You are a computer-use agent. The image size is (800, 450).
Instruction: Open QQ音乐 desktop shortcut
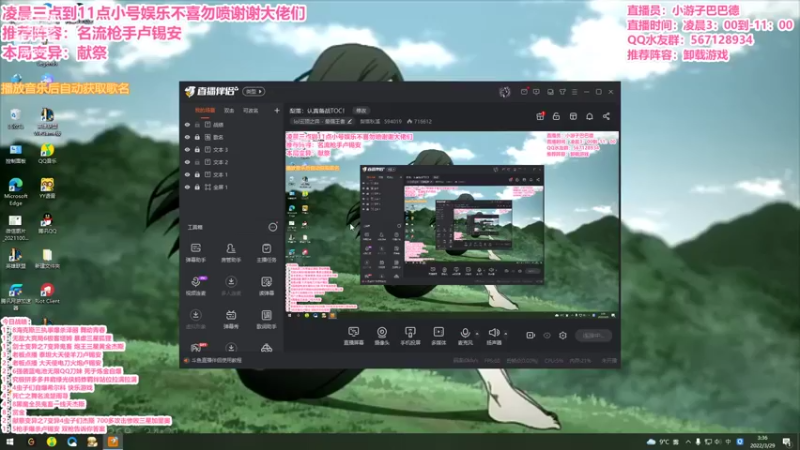pyautogui.click(x=47, y=154)
